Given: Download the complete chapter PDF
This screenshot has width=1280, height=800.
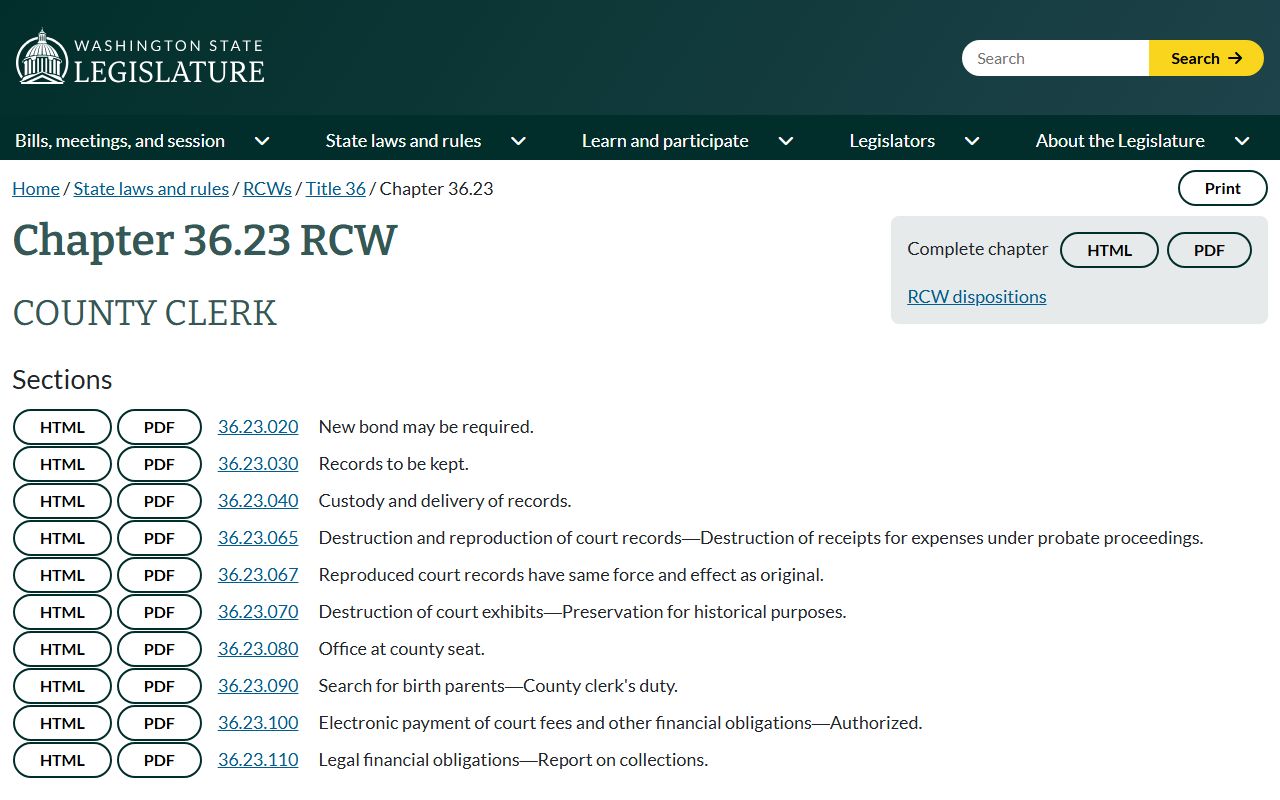Looking at the screenshot, I should pyautogui.click(x=1209, y=250).
